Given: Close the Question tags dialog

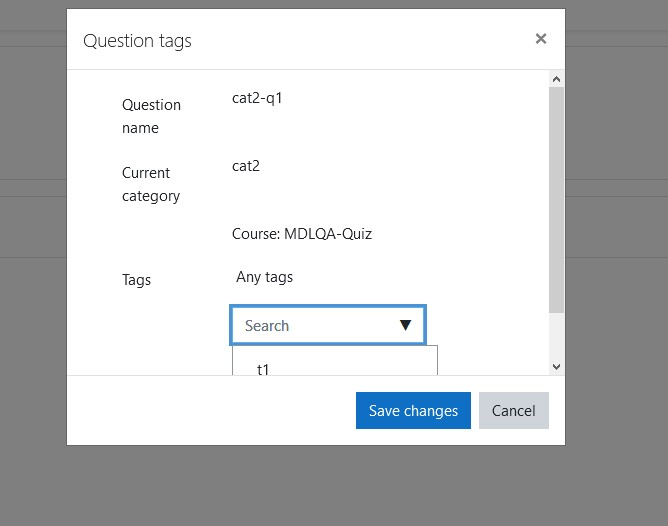Looking at the screenshot, I should (541, 39).
